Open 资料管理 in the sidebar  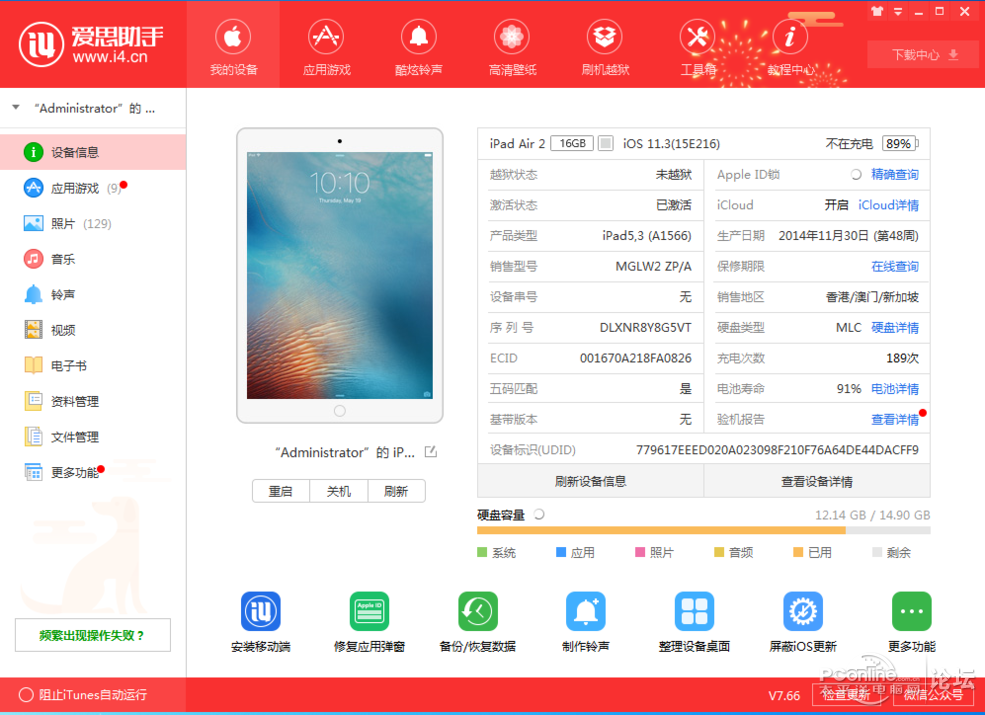(x=93, y=401)
